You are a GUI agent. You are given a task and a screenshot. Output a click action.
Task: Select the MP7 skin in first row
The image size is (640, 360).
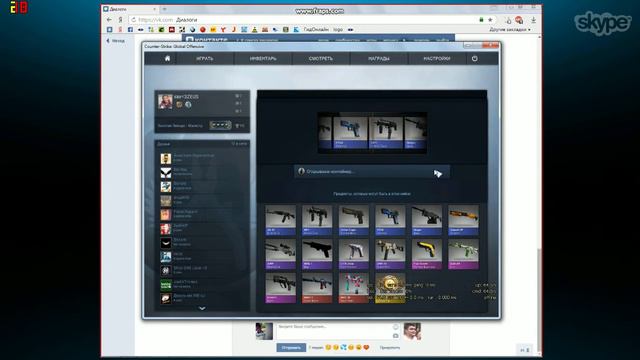(x=317, y=220)
